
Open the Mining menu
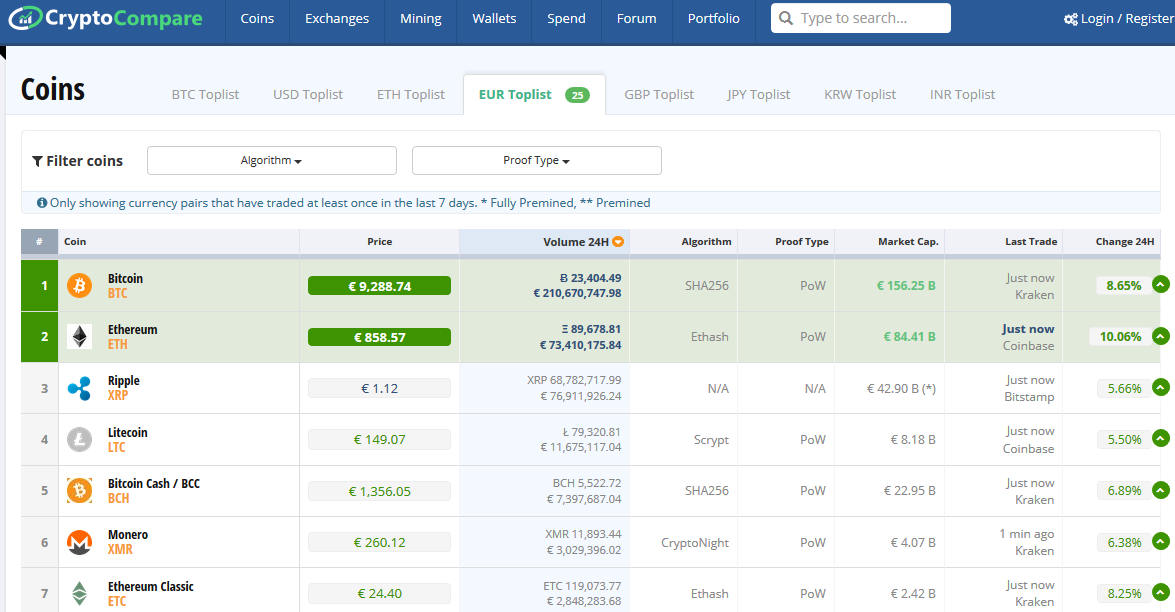420,19
